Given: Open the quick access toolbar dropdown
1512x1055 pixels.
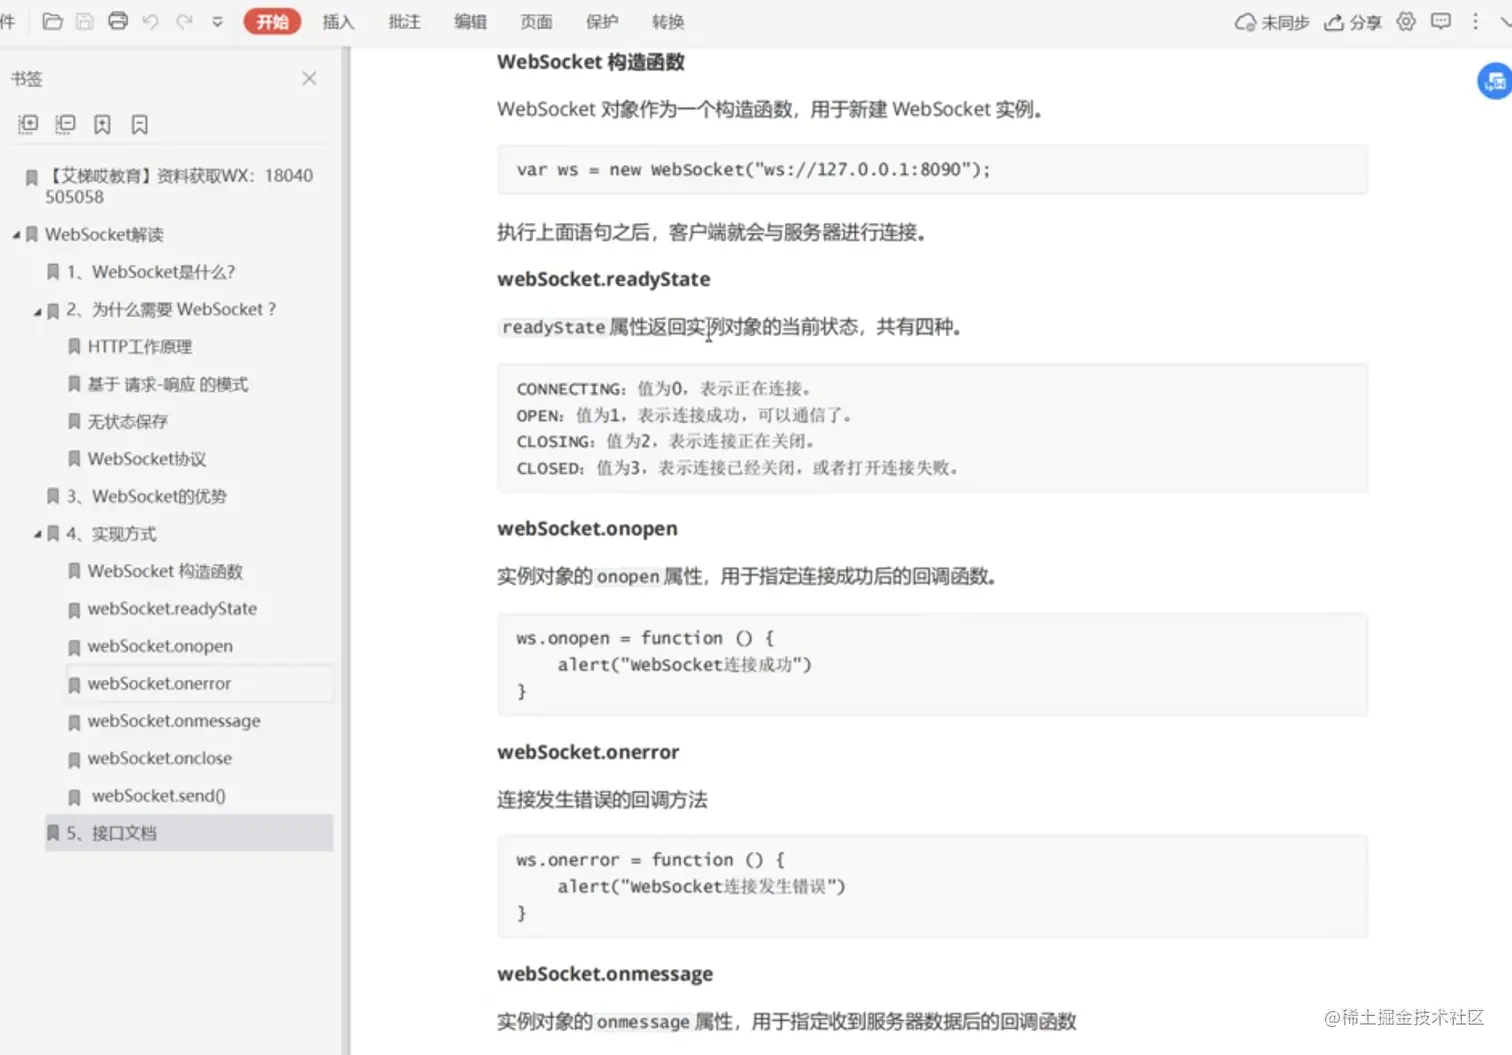Looking at the screenshot, I should click(217, 22).
